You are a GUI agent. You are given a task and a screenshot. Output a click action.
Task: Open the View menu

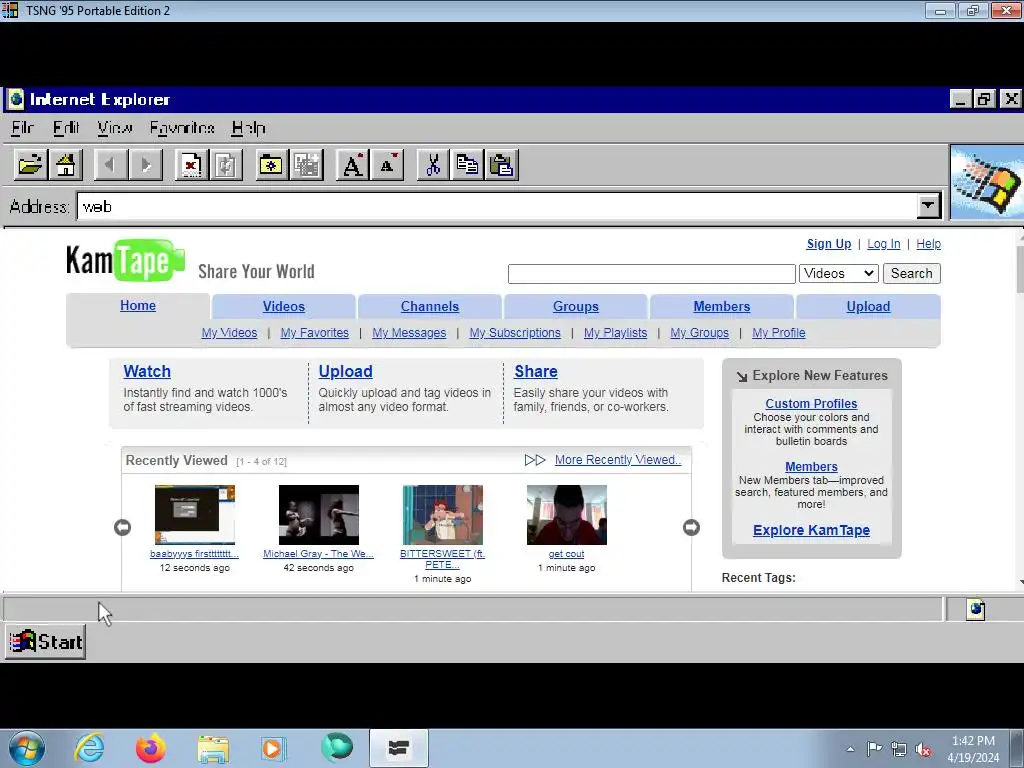[115, 128]
